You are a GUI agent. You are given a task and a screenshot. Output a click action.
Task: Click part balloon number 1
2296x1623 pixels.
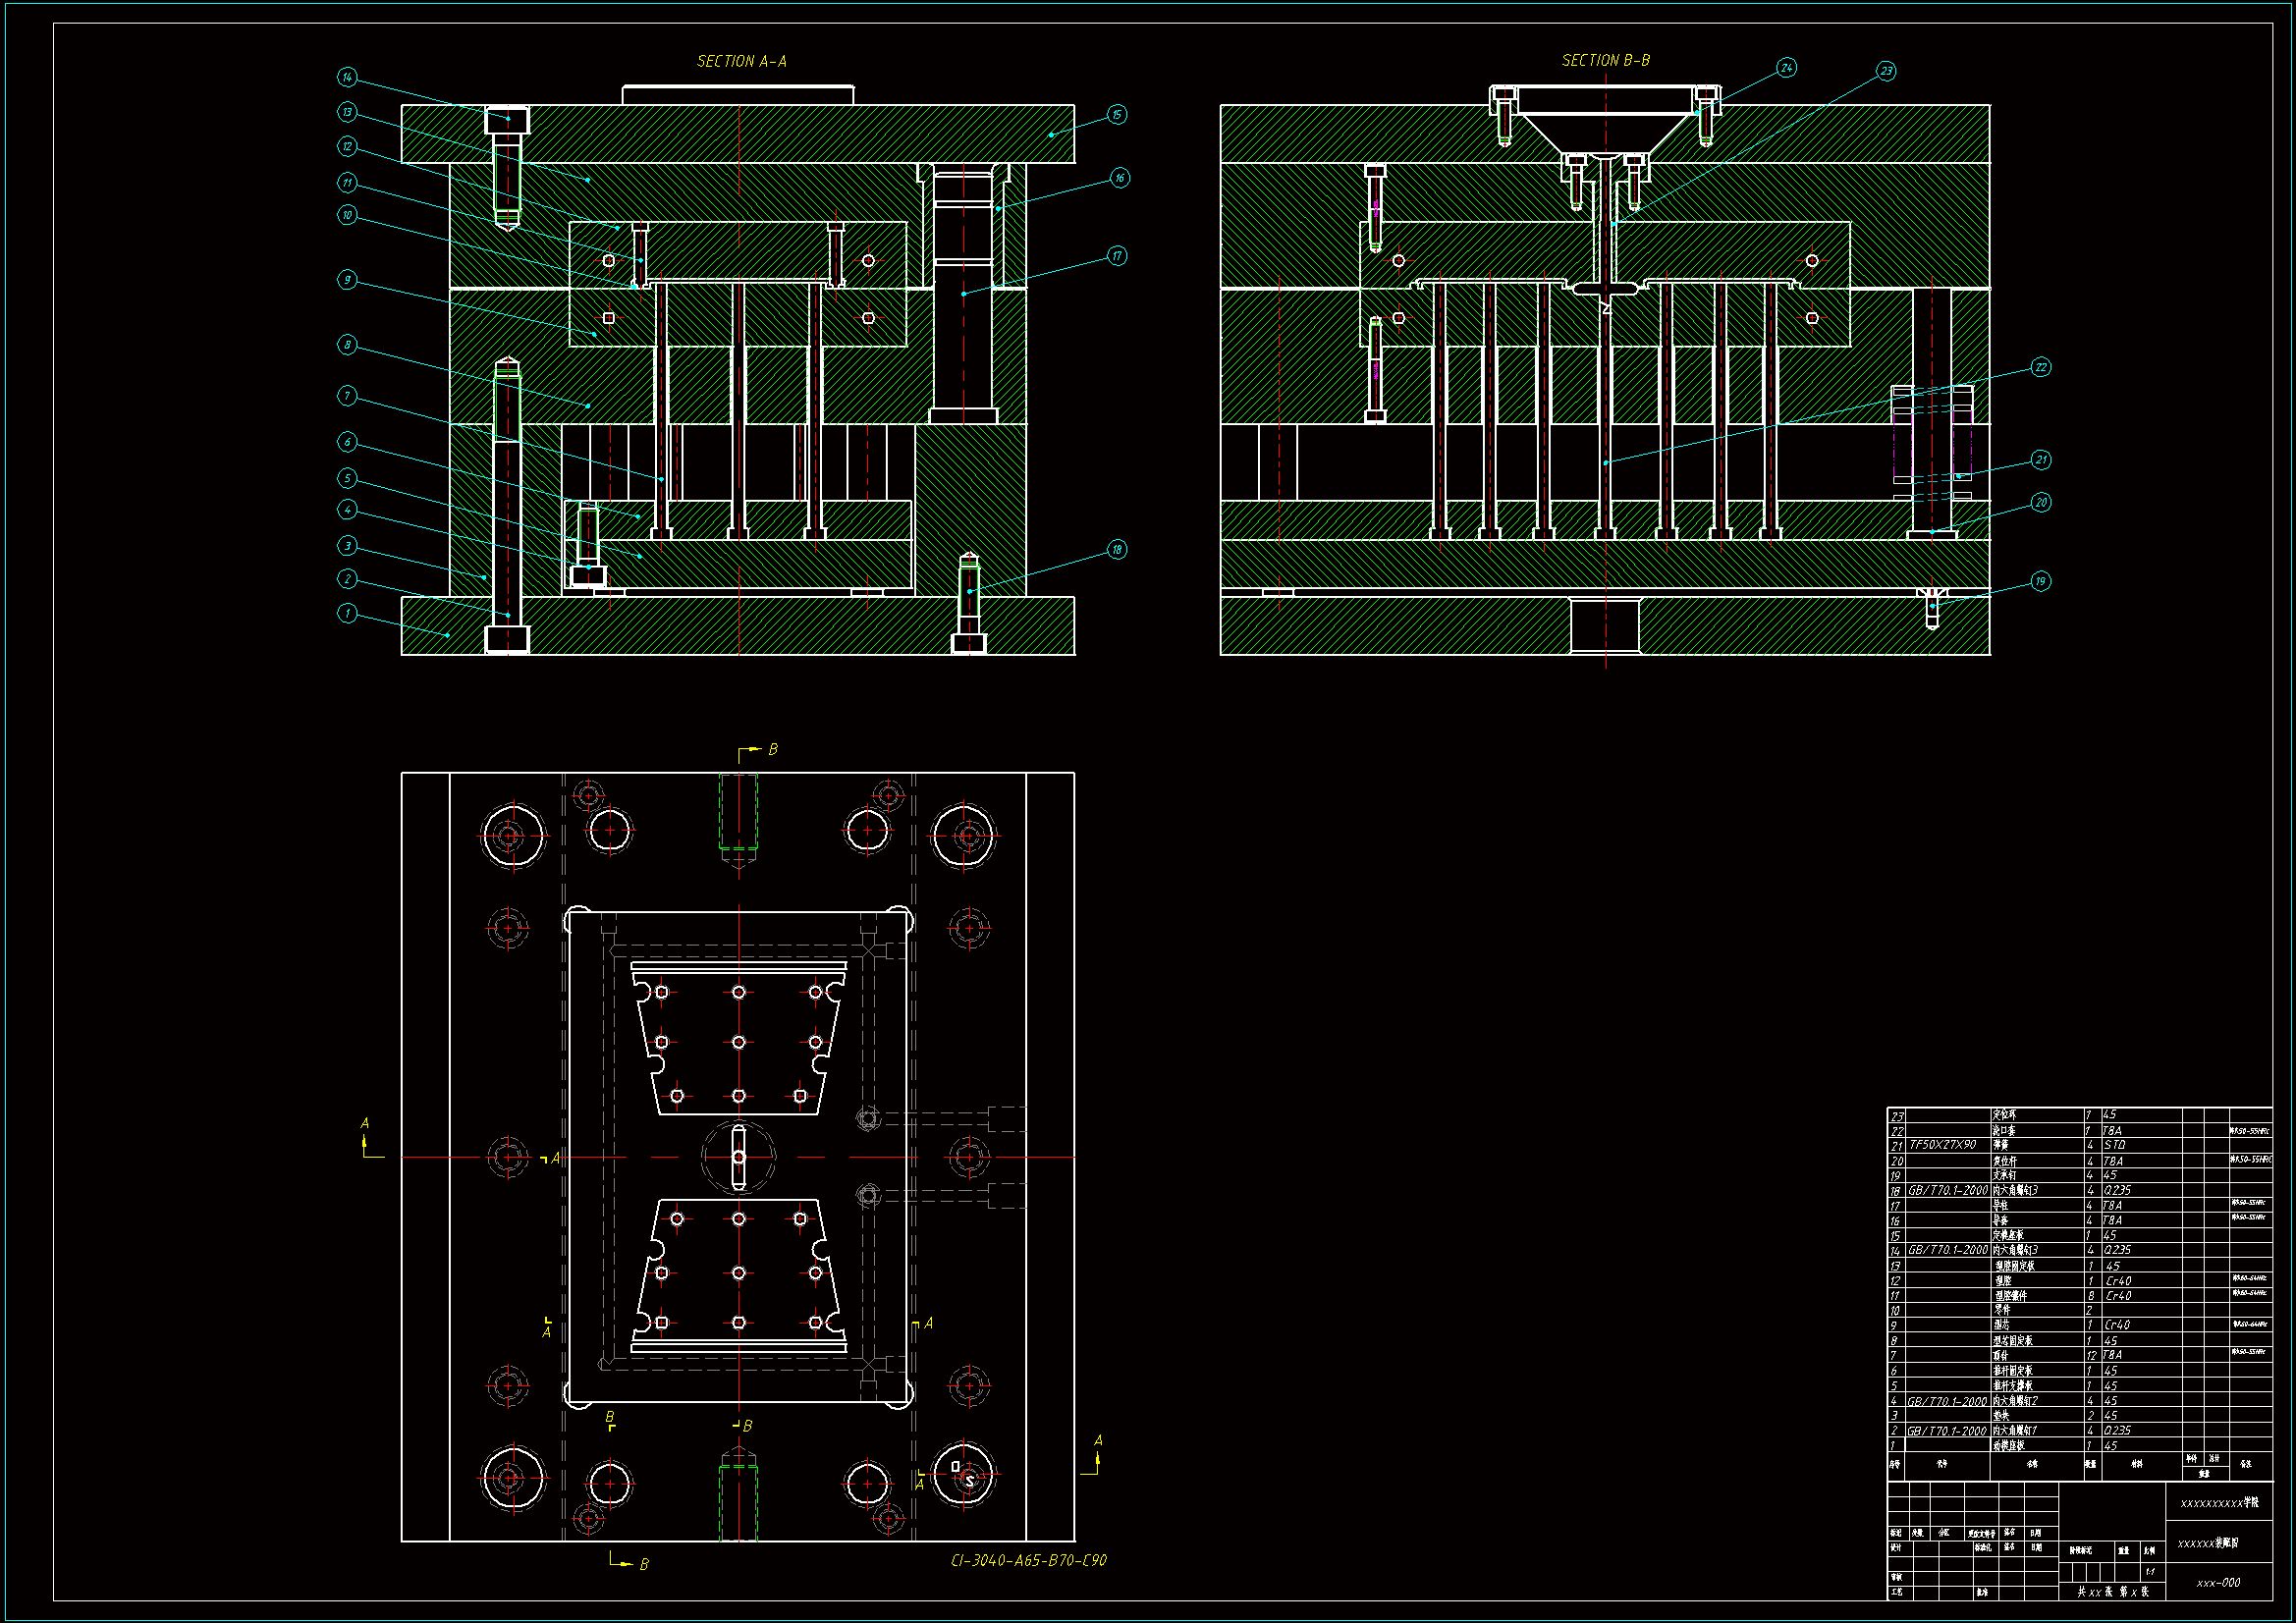[x=347, y=613]
